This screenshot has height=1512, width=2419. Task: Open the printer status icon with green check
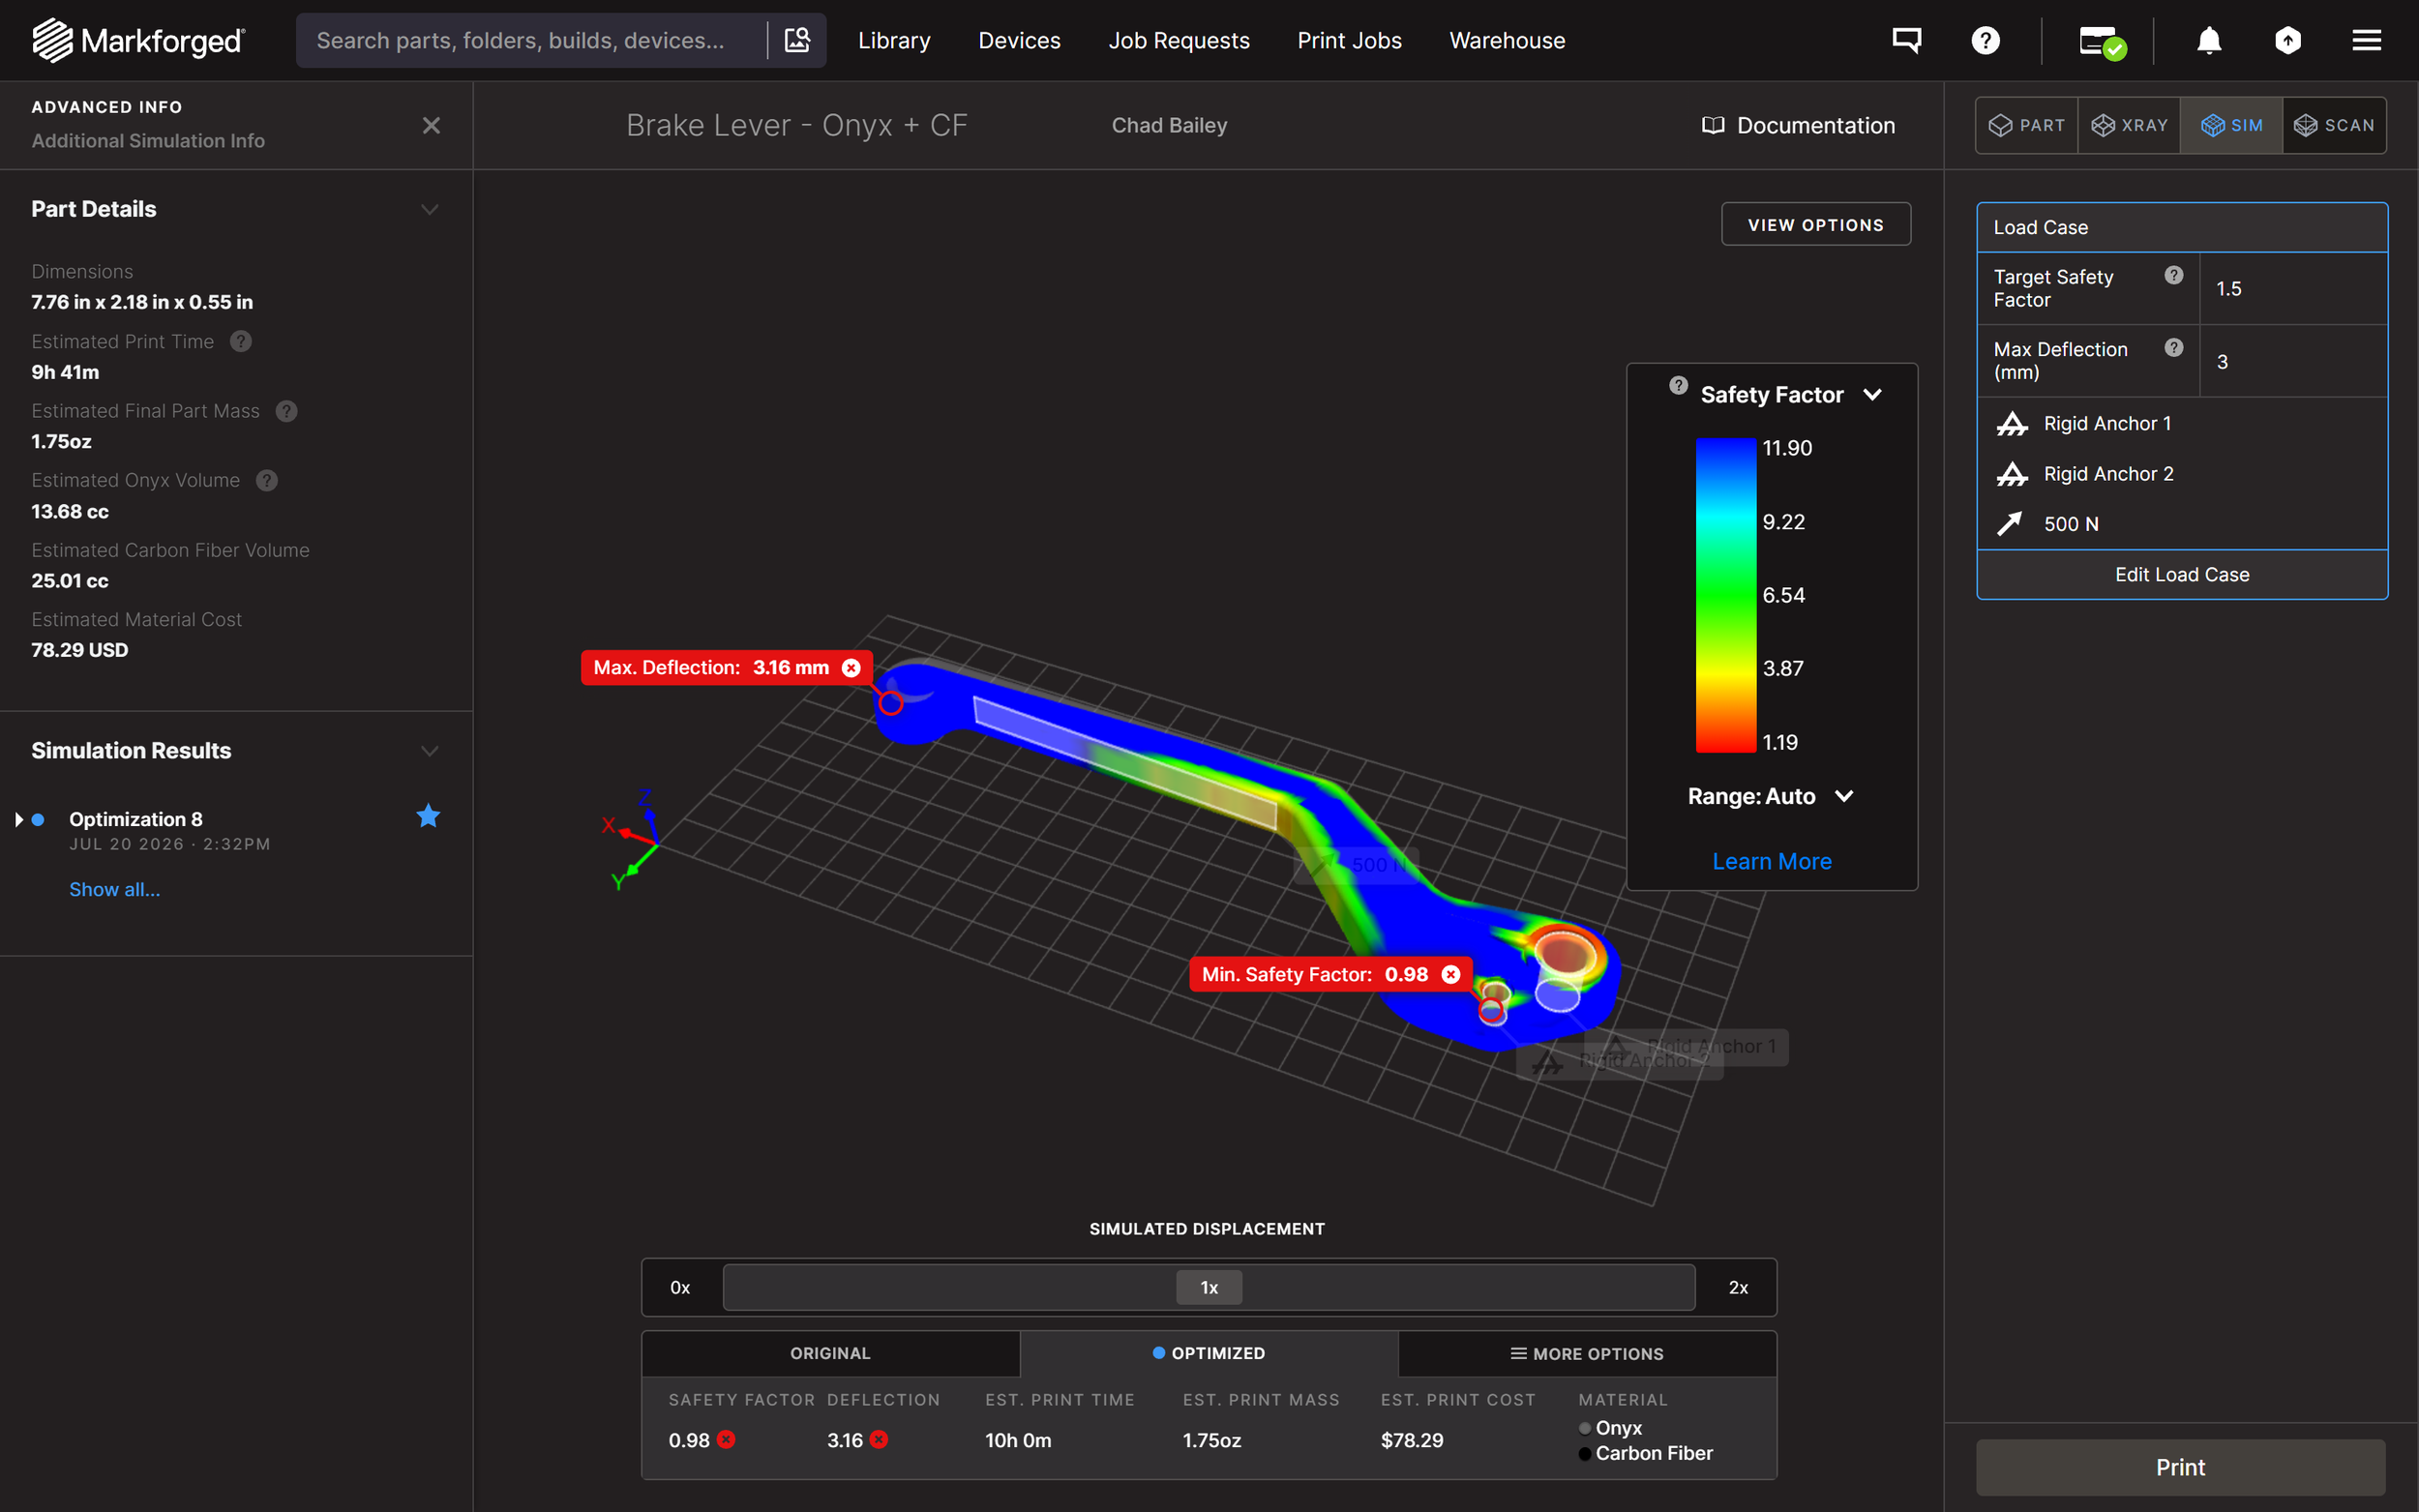(x=2102, y=42)
